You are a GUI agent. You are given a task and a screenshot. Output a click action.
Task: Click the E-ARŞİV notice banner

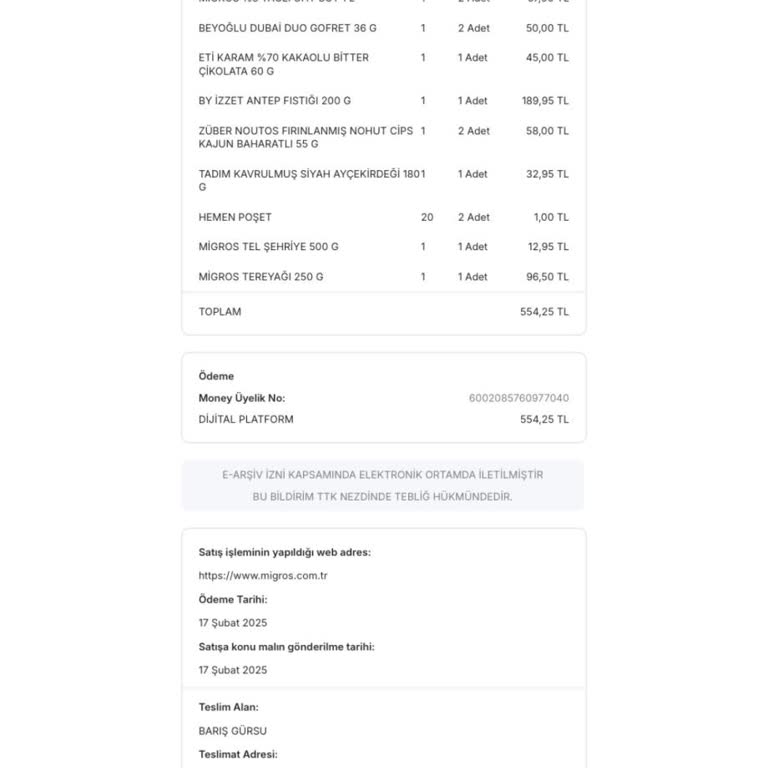coord(383,485)
